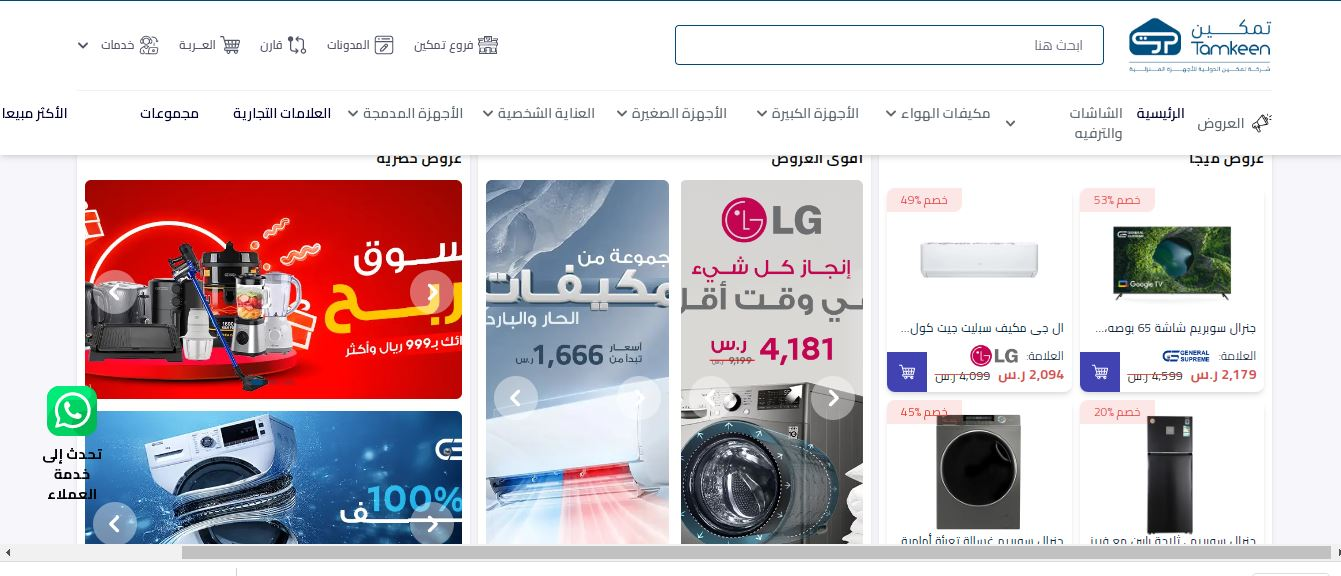Open the collections menu item

click(169, 113)
